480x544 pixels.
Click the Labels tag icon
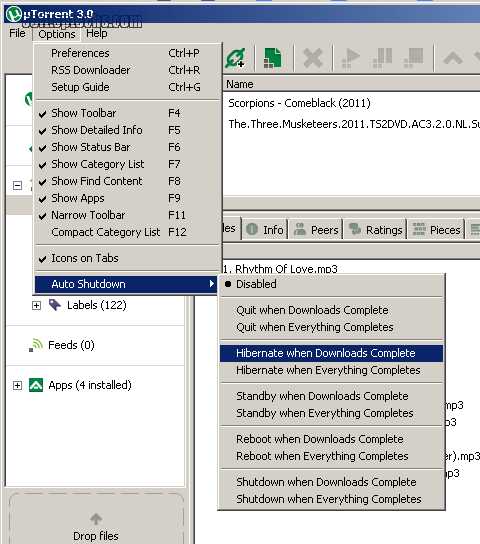(55, 305)
